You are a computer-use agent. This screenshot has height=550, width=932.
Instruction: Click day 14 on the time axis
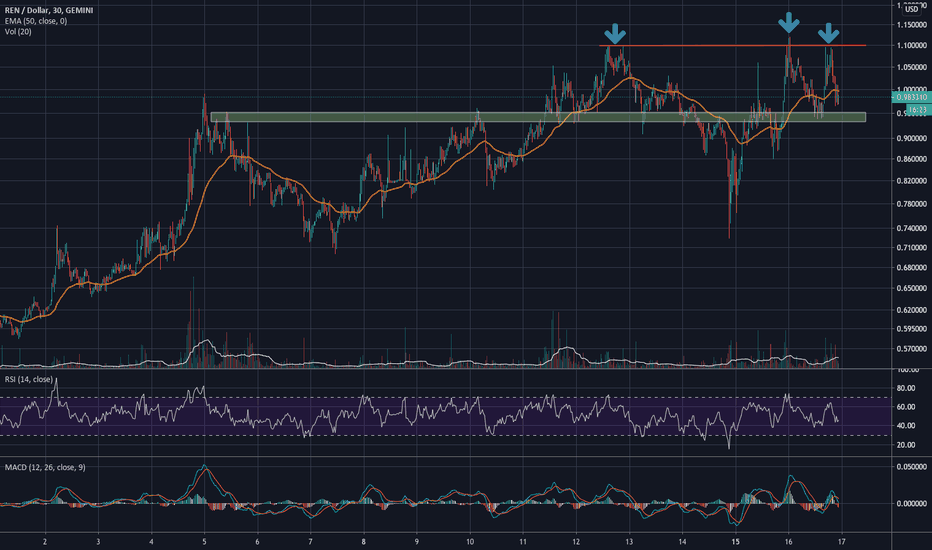point(682,542)
